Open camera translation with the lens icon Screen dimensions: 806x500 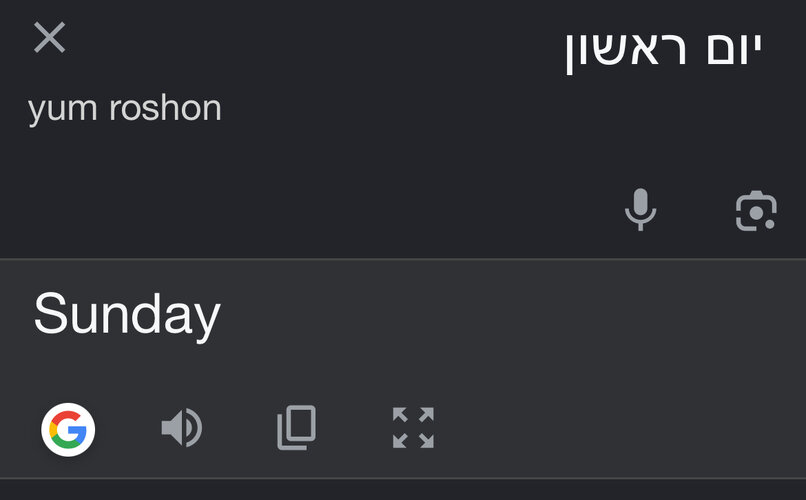[756, 211]
